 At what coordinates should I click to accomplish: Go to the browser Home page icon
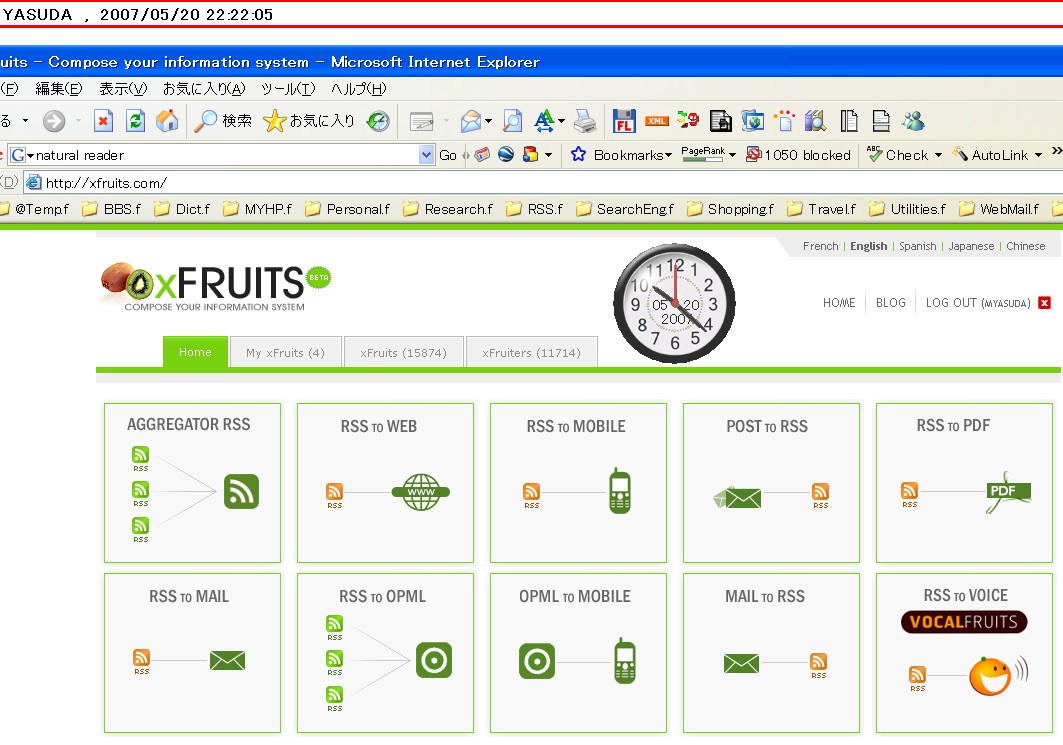point(167,121)
